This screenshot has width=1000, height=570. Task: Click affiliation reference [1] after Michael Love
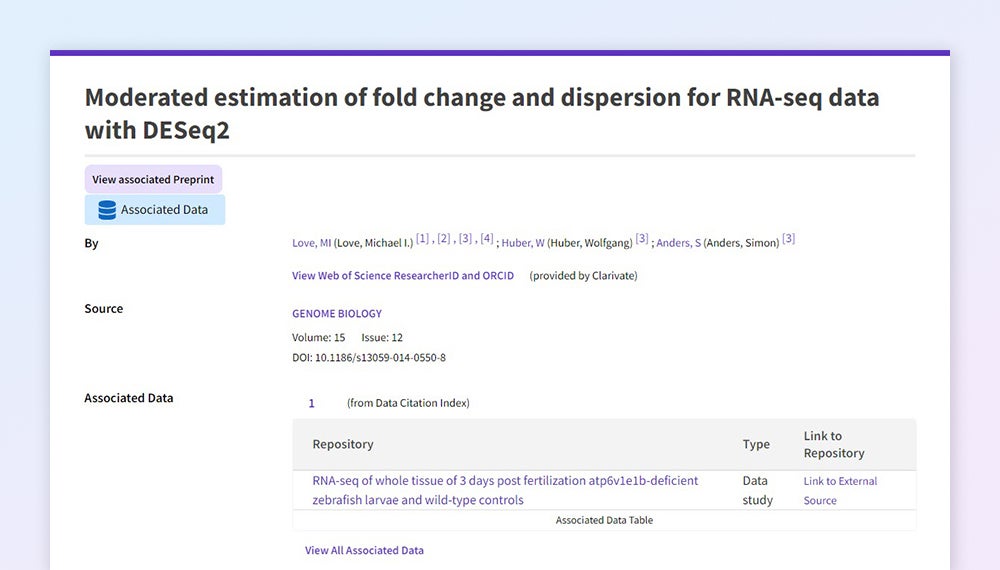click(x=423, y=239)
